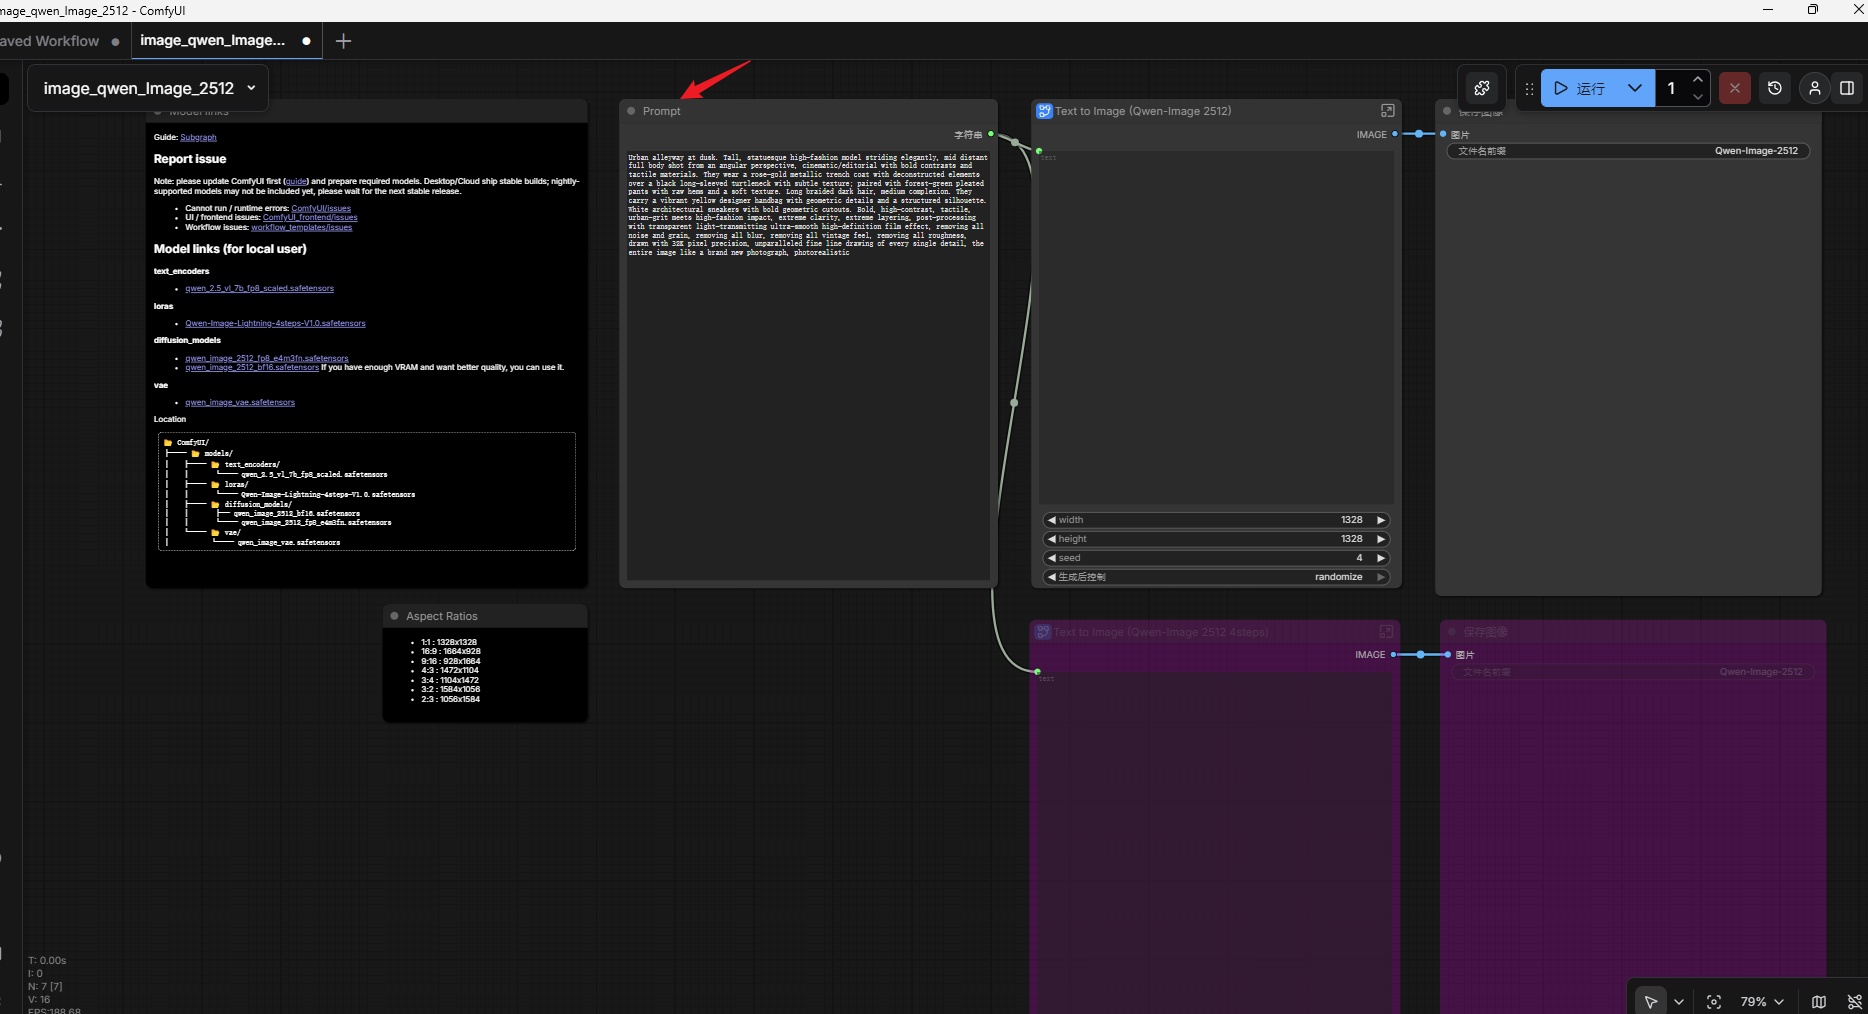Increase the width value with right arrow
Screen dimensions: 1868x1014
[x=1381, y=520]
